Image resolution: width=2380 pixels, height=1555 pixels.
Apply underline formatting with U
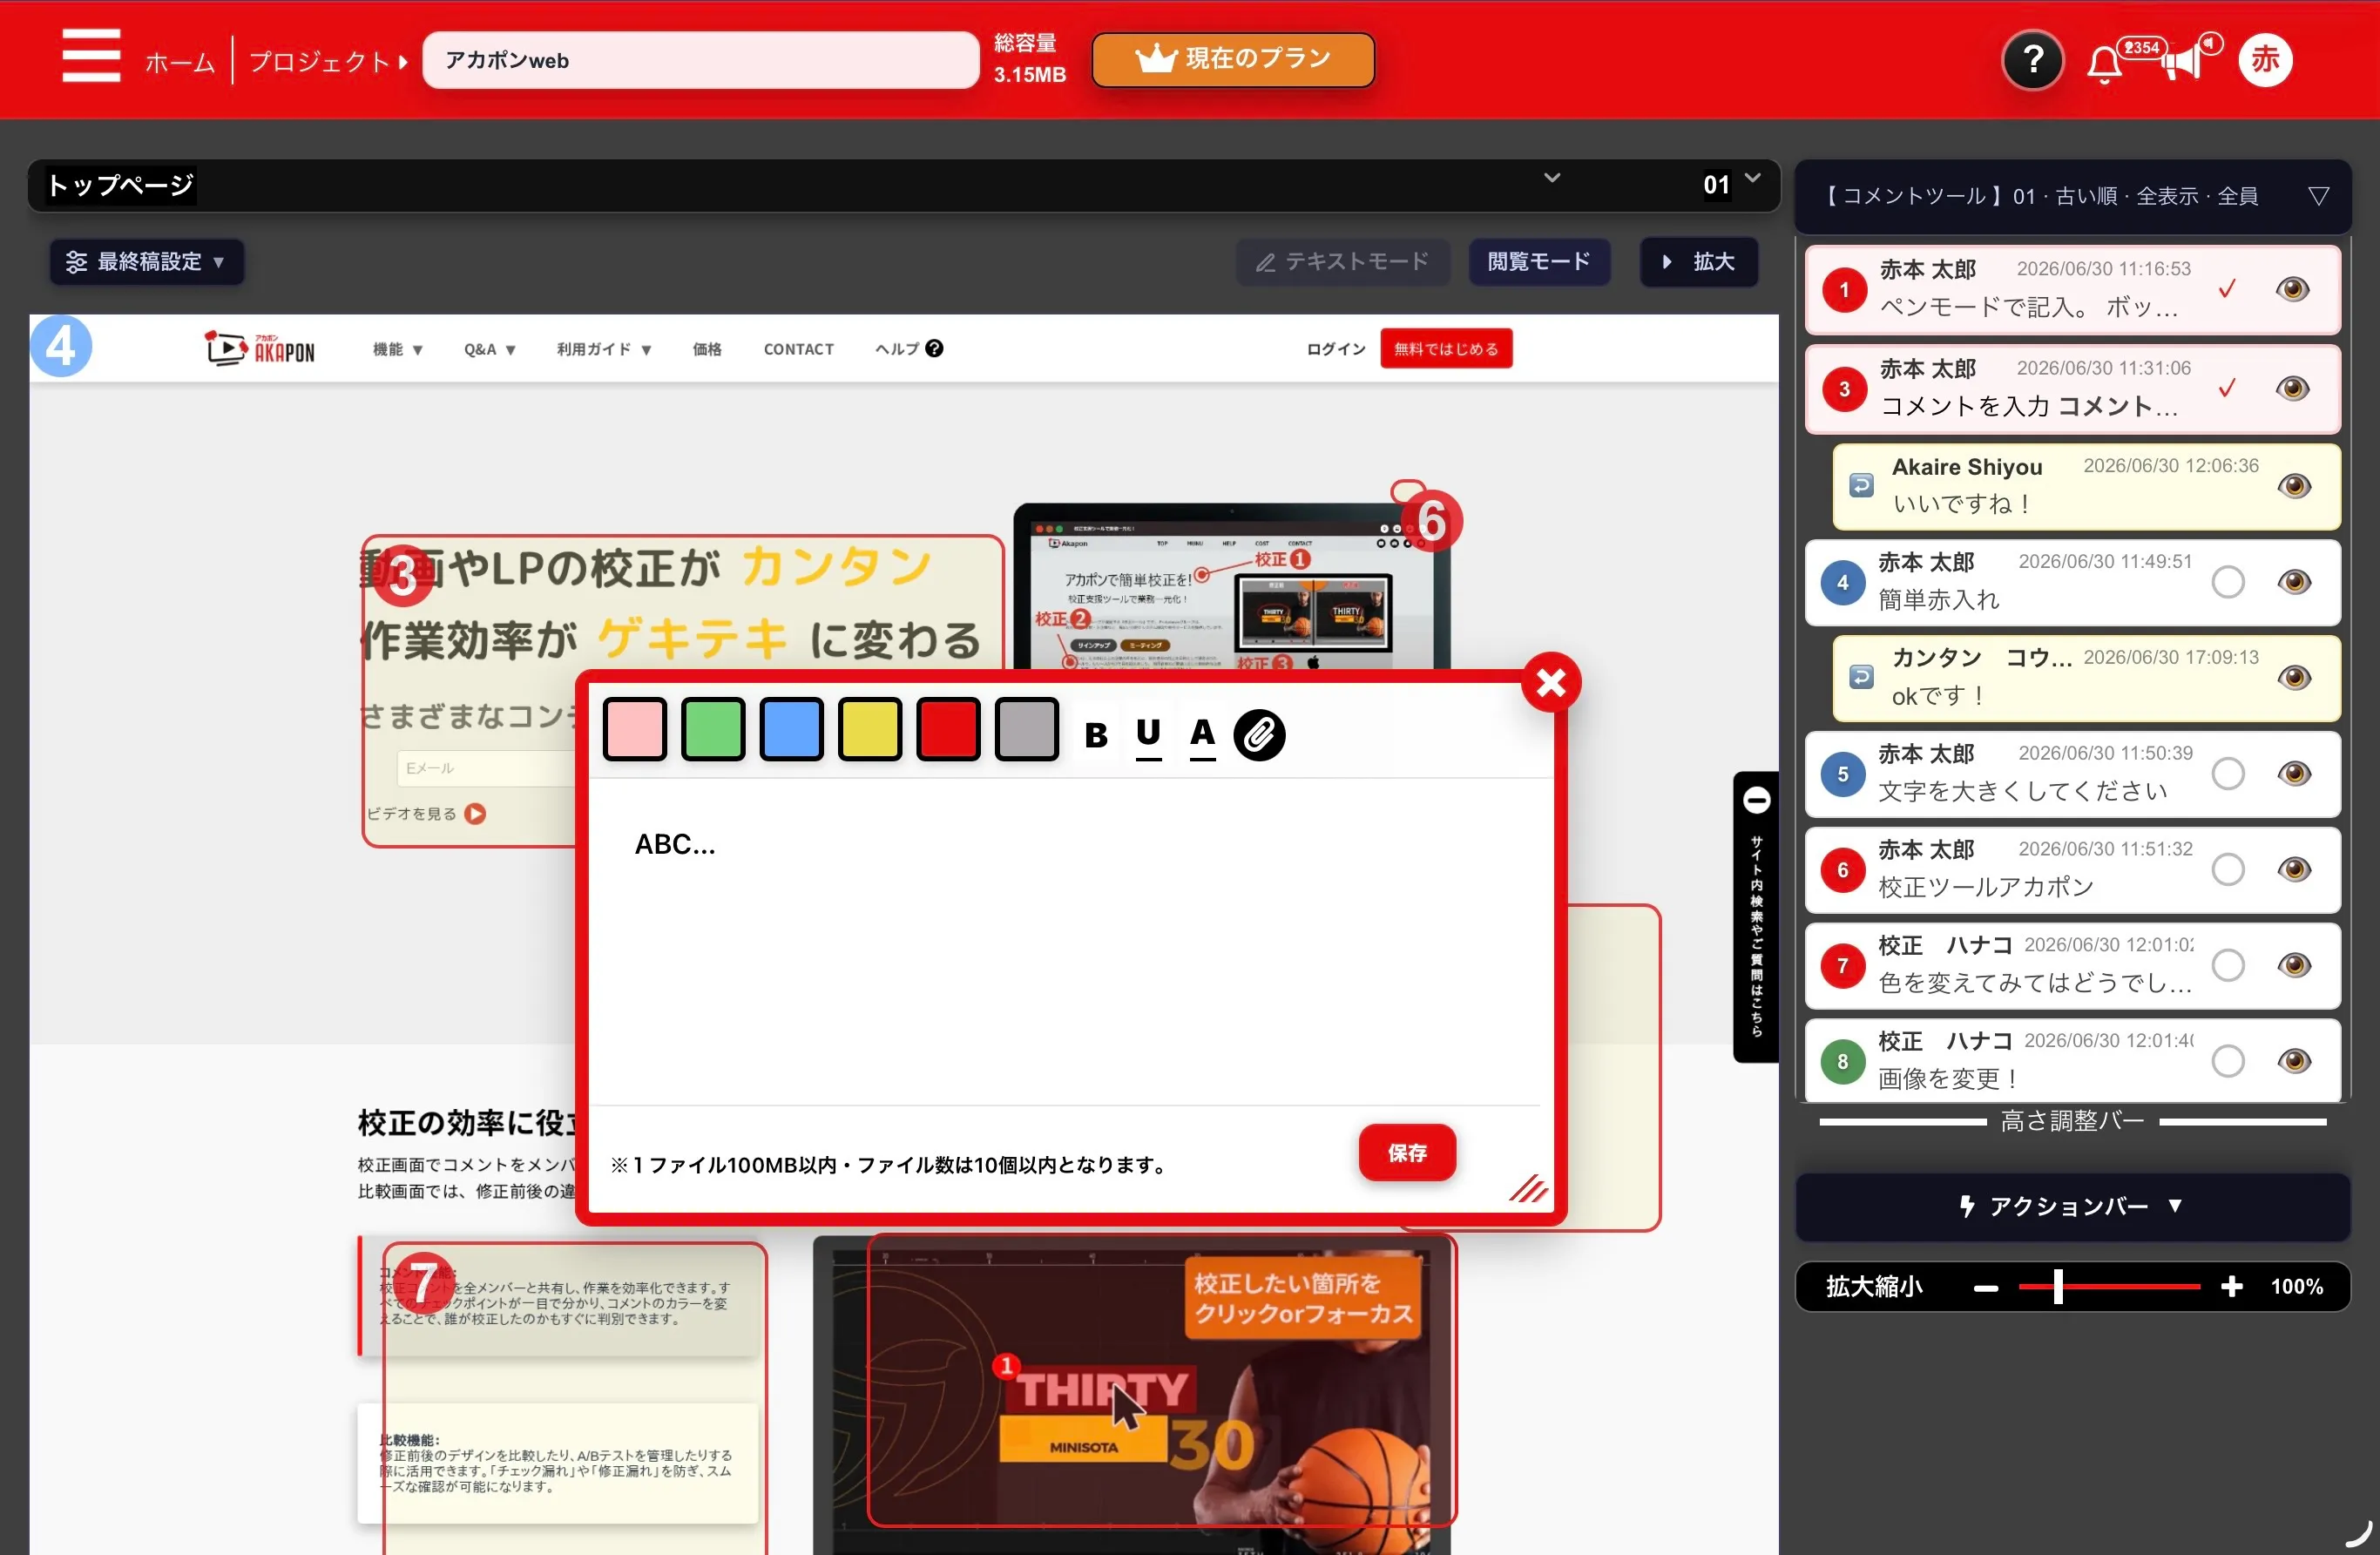point(1148,736)
